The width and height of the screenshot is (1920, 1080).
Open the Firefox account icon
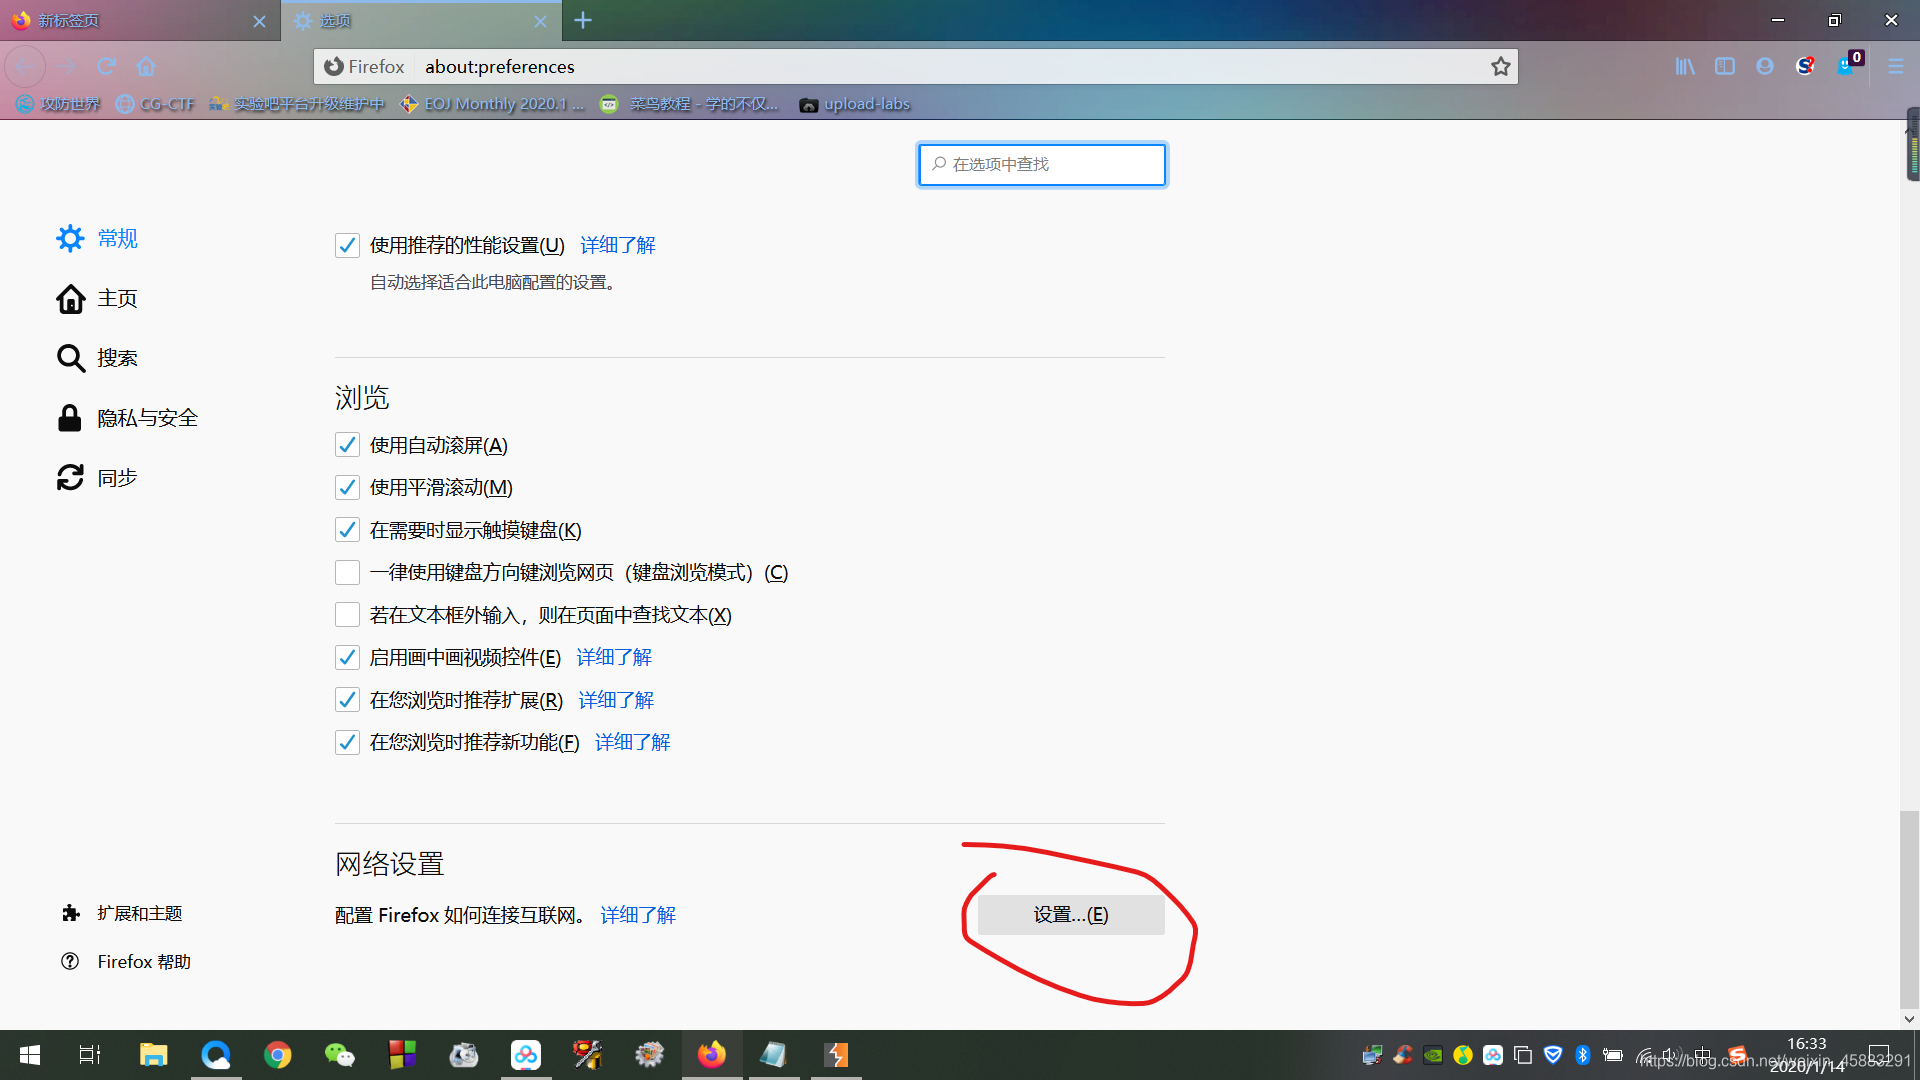click(x=1765, y=67)
